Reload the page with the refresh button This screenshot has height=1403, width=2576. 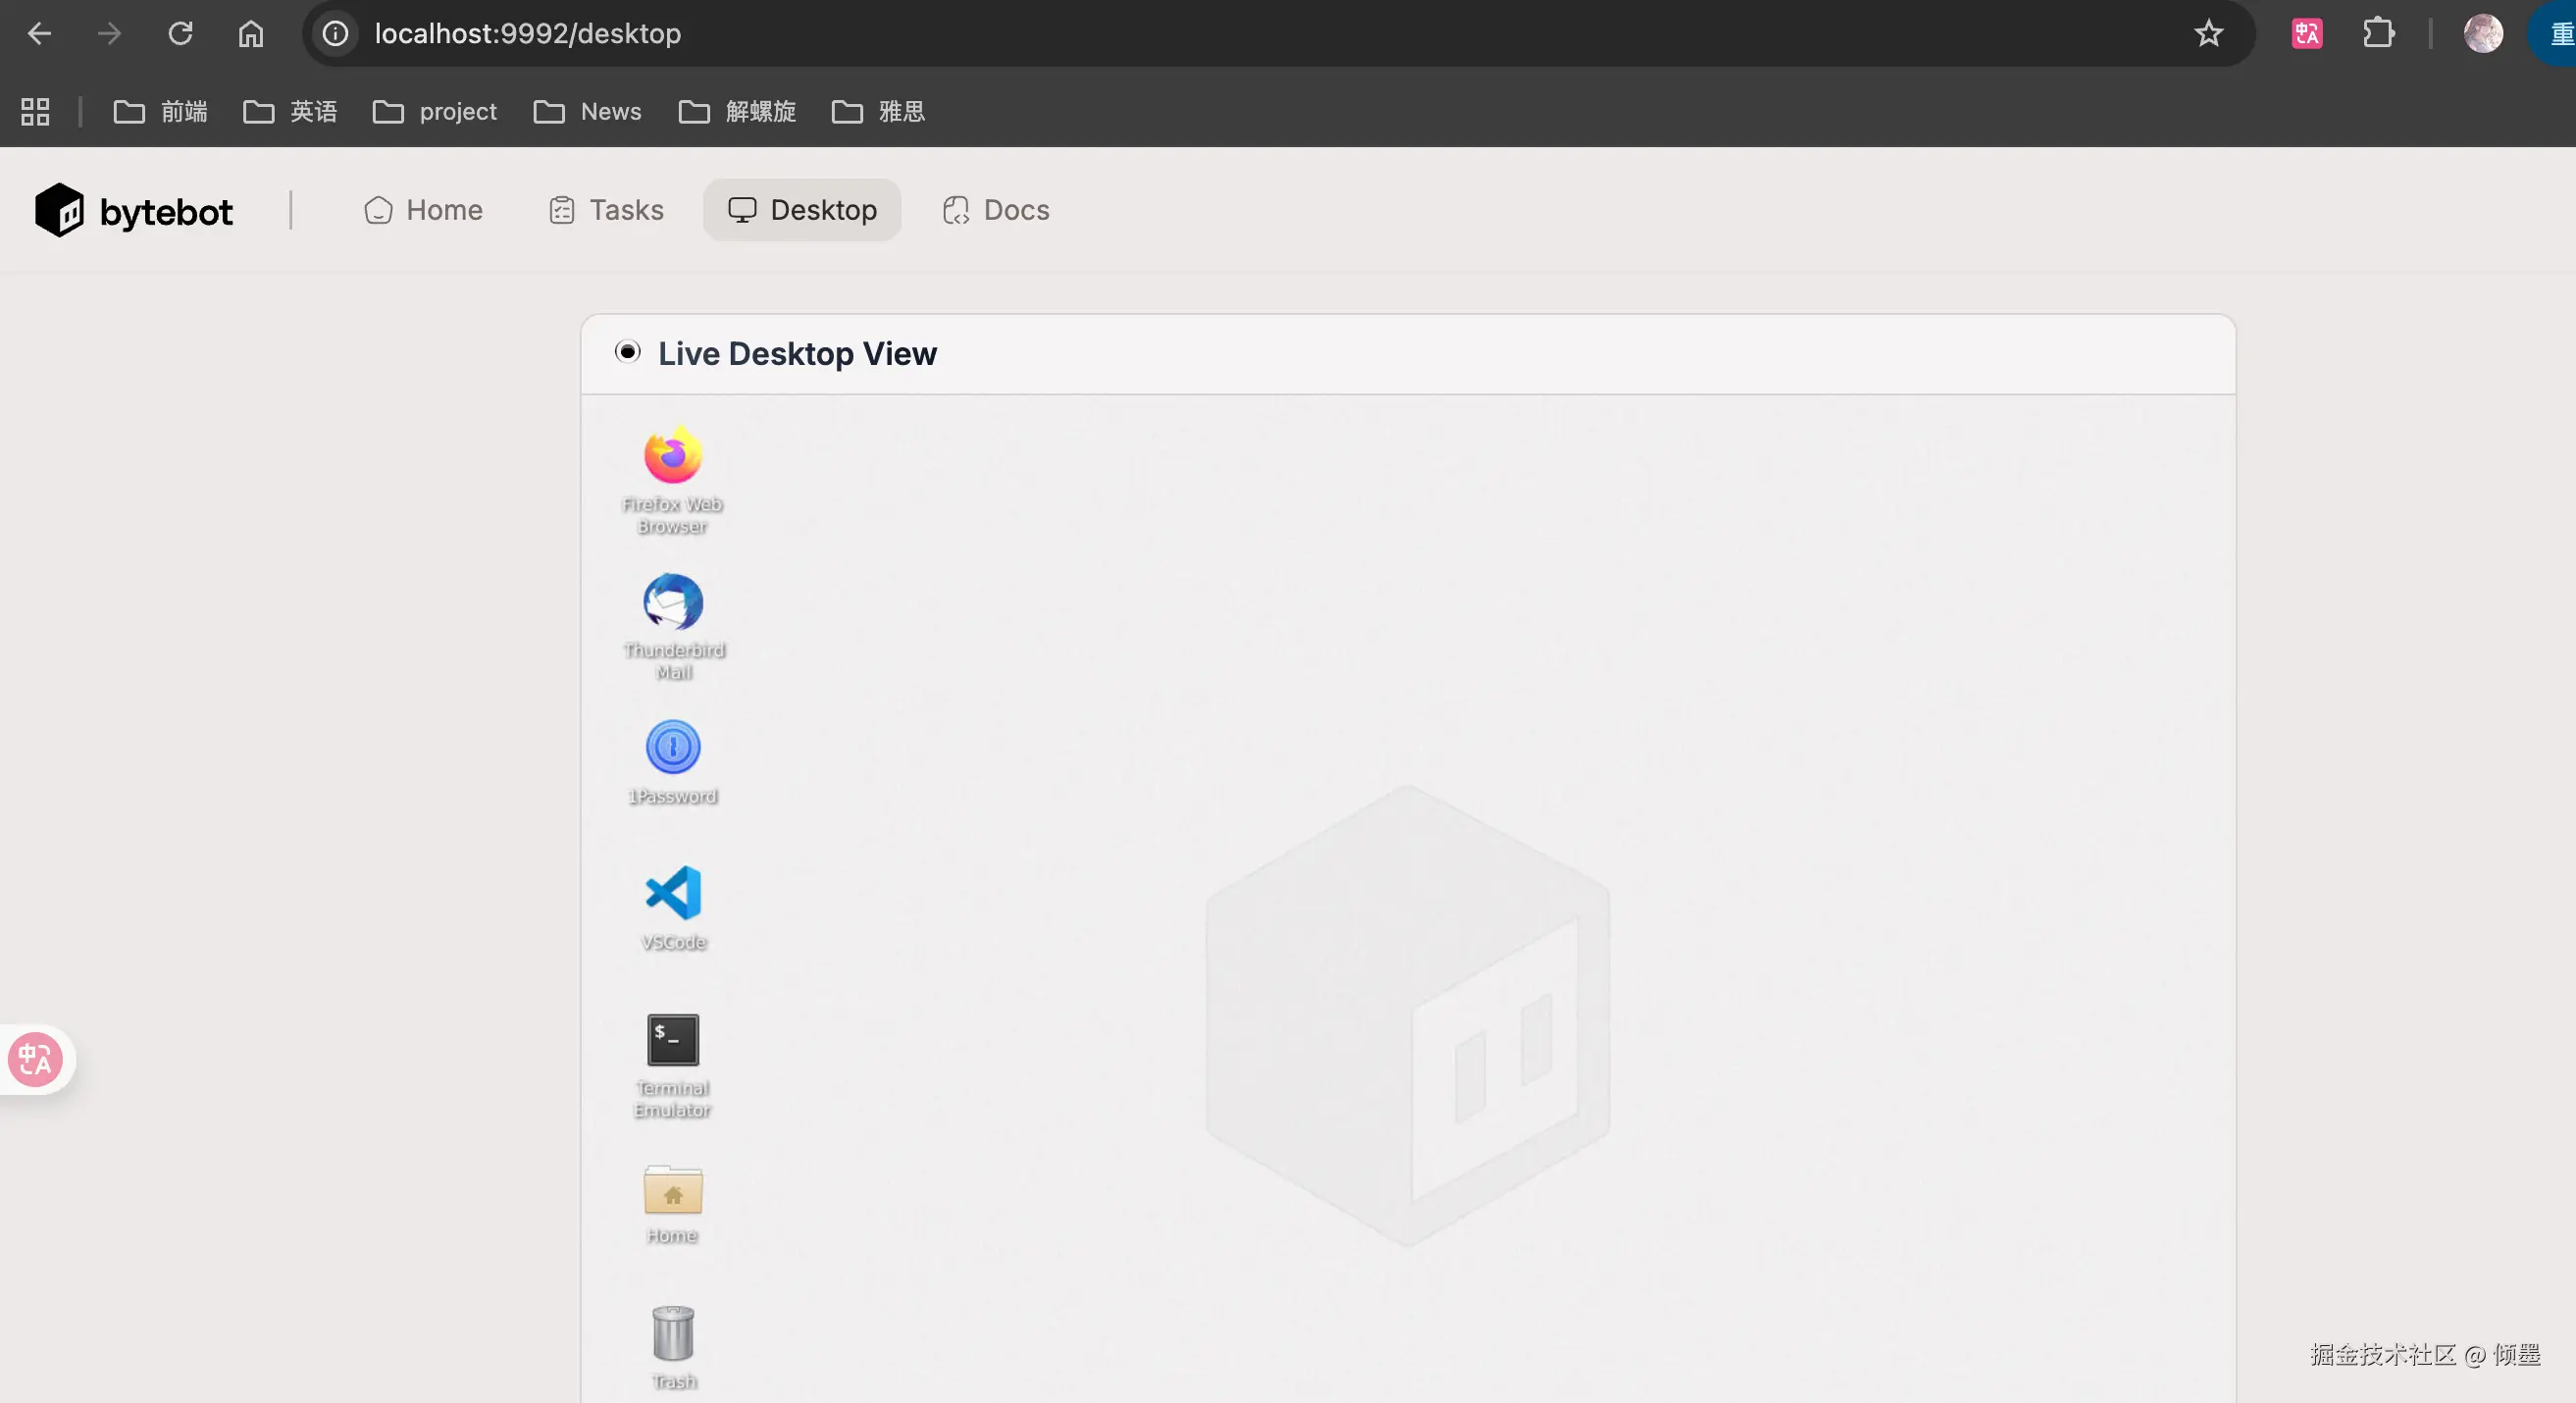pos(180,34)
